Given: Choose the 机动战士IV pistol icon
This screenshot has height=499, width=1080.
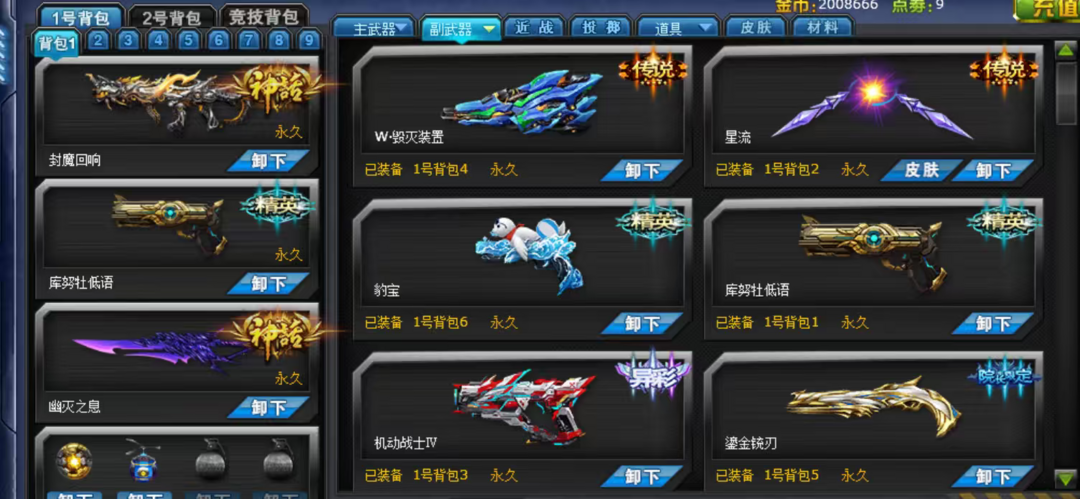Looking at the screenshot, I should 523,405.
